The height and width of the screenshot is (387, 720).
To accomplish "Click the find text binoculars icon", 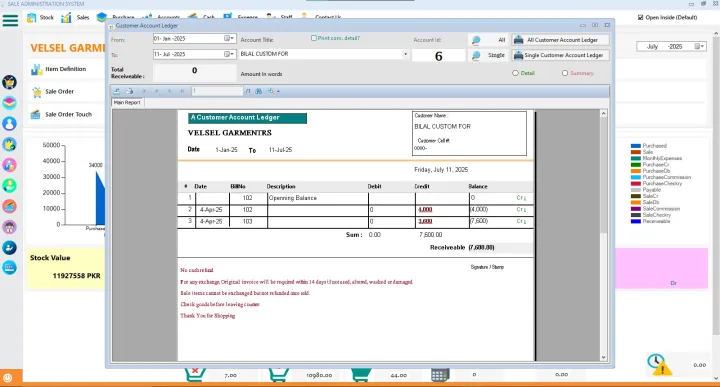I will pyautogui.click(x=259, y=91).
